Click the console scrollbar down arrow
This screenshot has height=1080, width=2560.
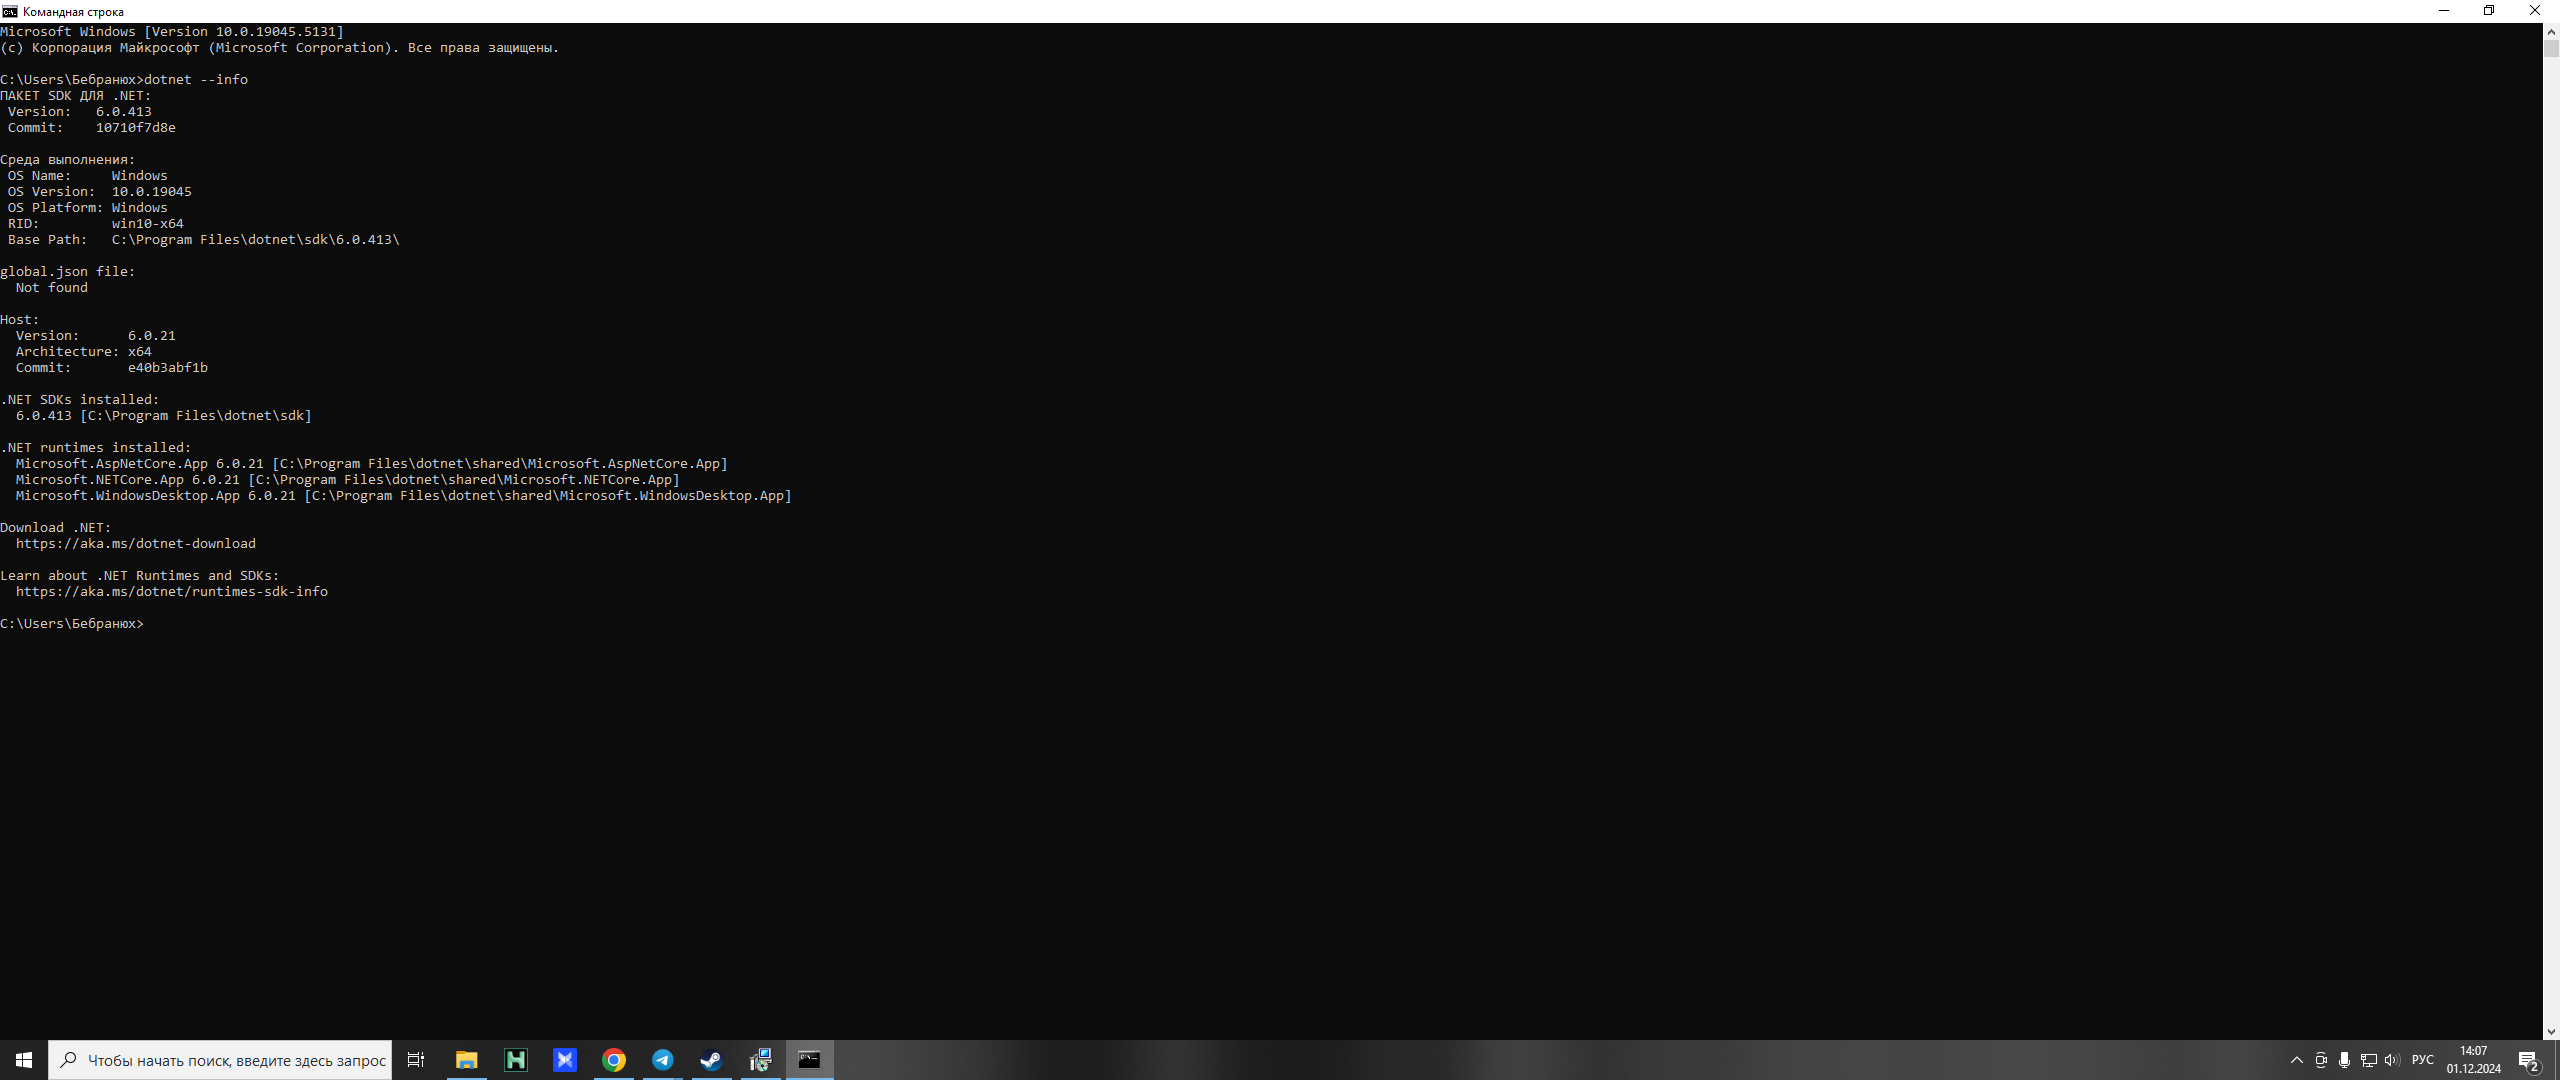pos(2551,1032)
